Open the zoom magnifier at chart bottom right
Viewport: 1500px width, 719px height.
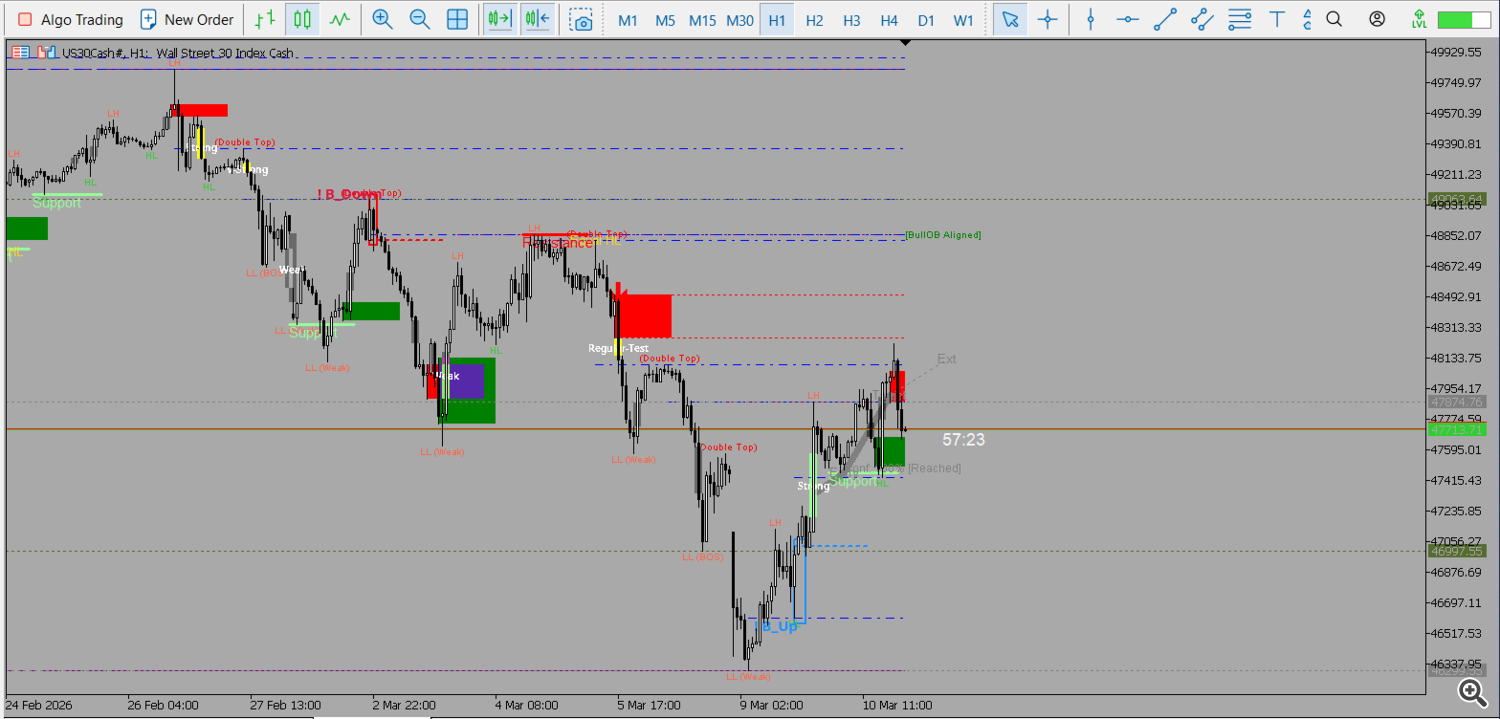point(1471,692)
